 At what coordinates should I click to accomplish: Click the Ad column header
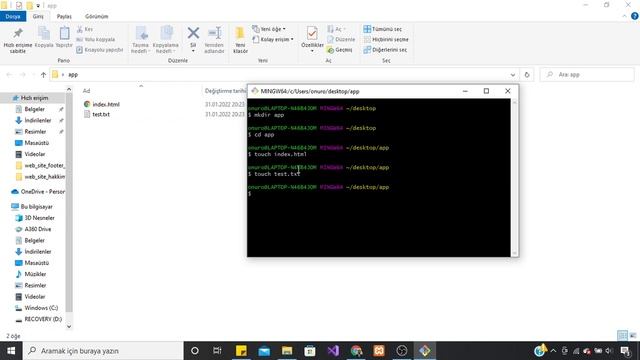[x=86, y=91]
